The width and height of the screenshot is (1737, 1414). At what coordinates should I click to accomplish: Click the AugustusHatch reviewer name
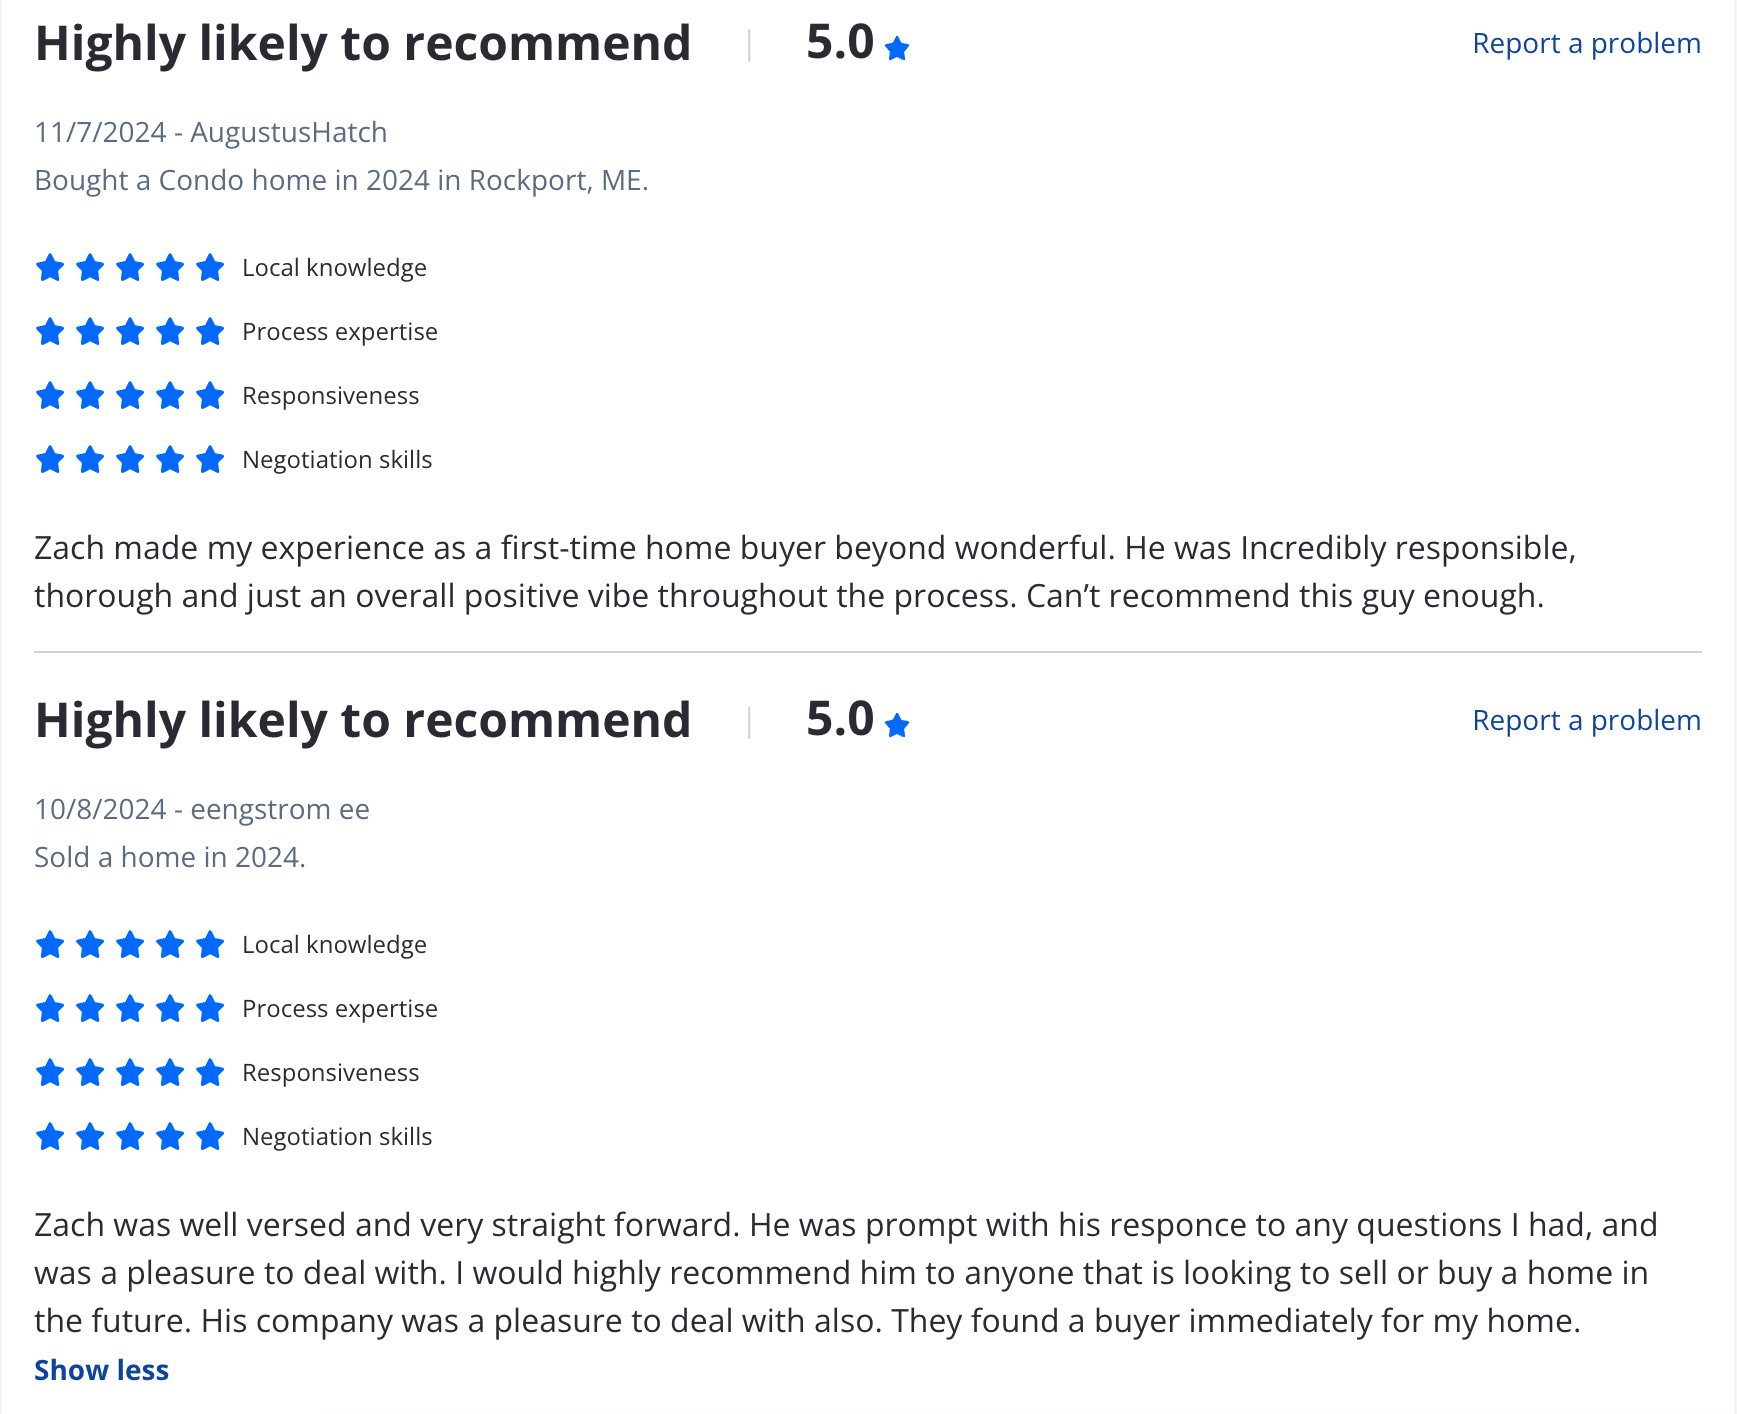pyautogui.click(x=288, y=133)
